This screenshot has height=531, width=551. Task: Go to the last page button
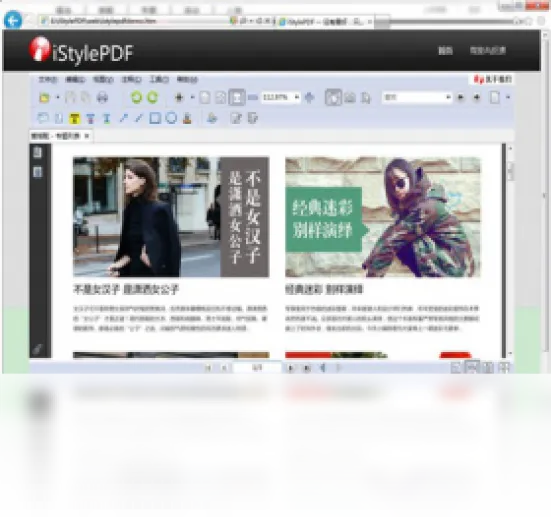pyautogui.click(x=306, y=368)
